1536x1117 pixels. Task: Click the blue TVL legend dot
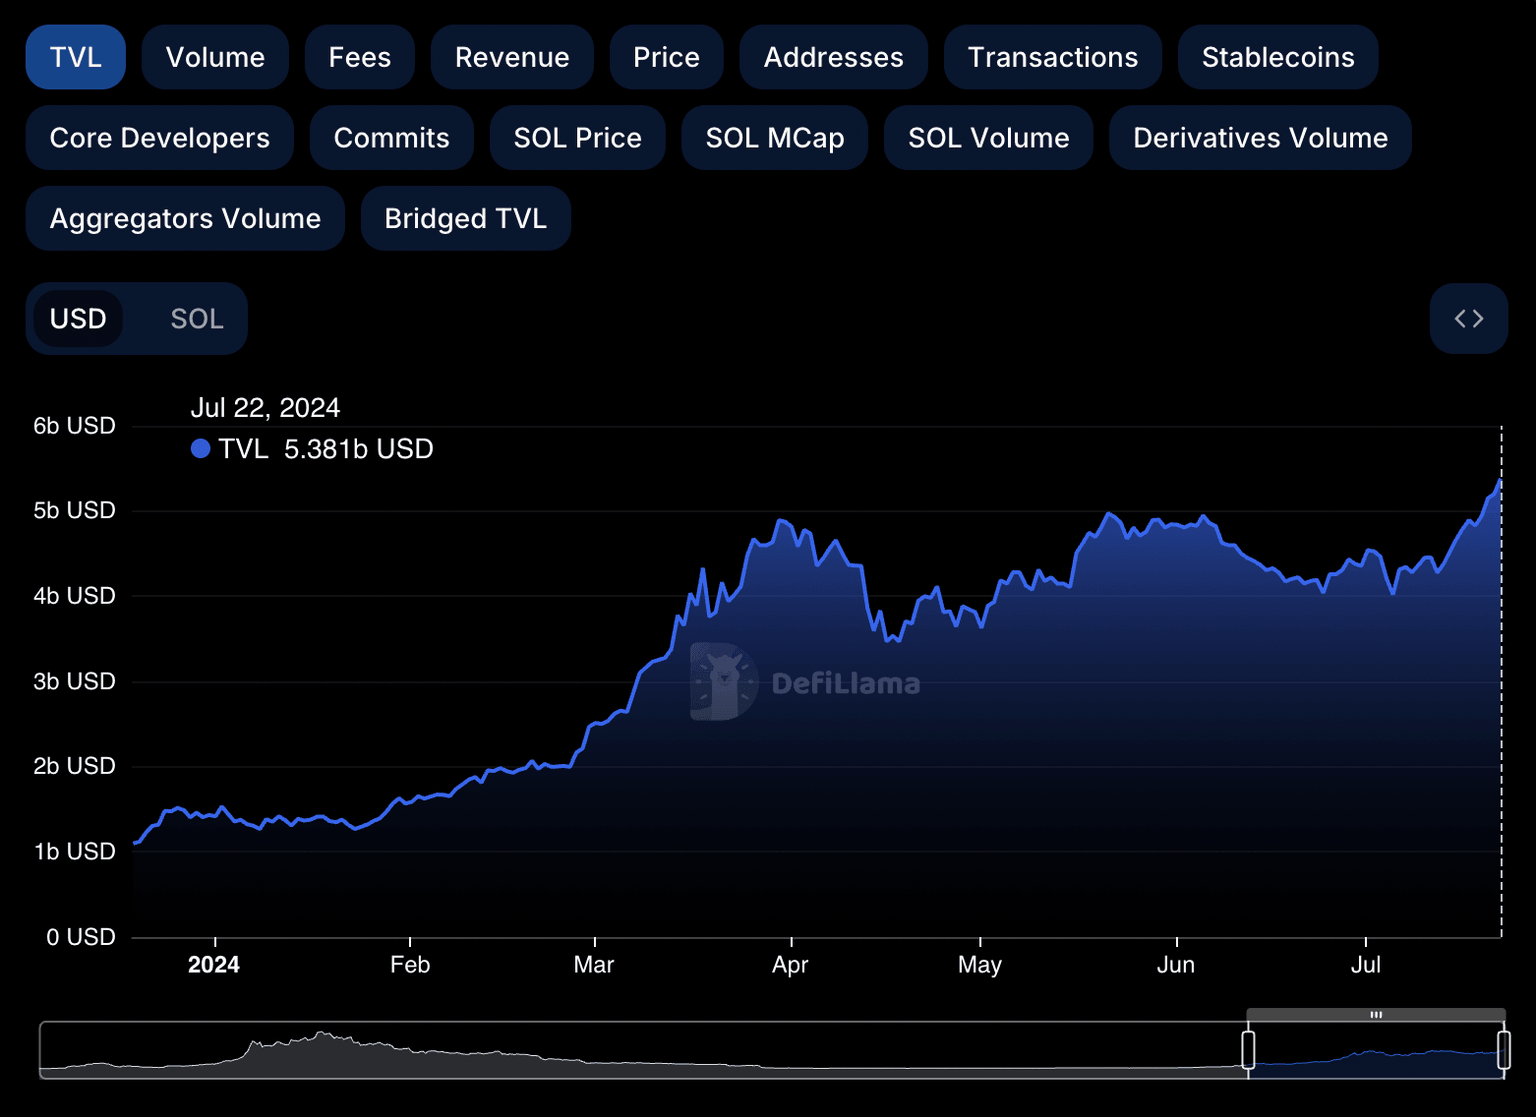pos(200,449)
